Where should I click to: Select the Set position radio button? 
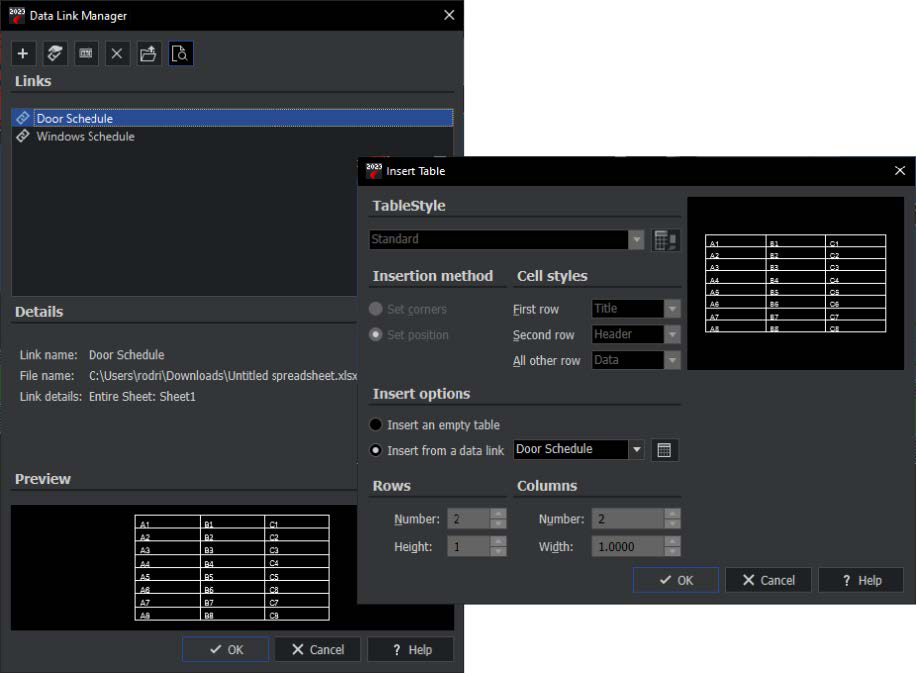point(376,334)
